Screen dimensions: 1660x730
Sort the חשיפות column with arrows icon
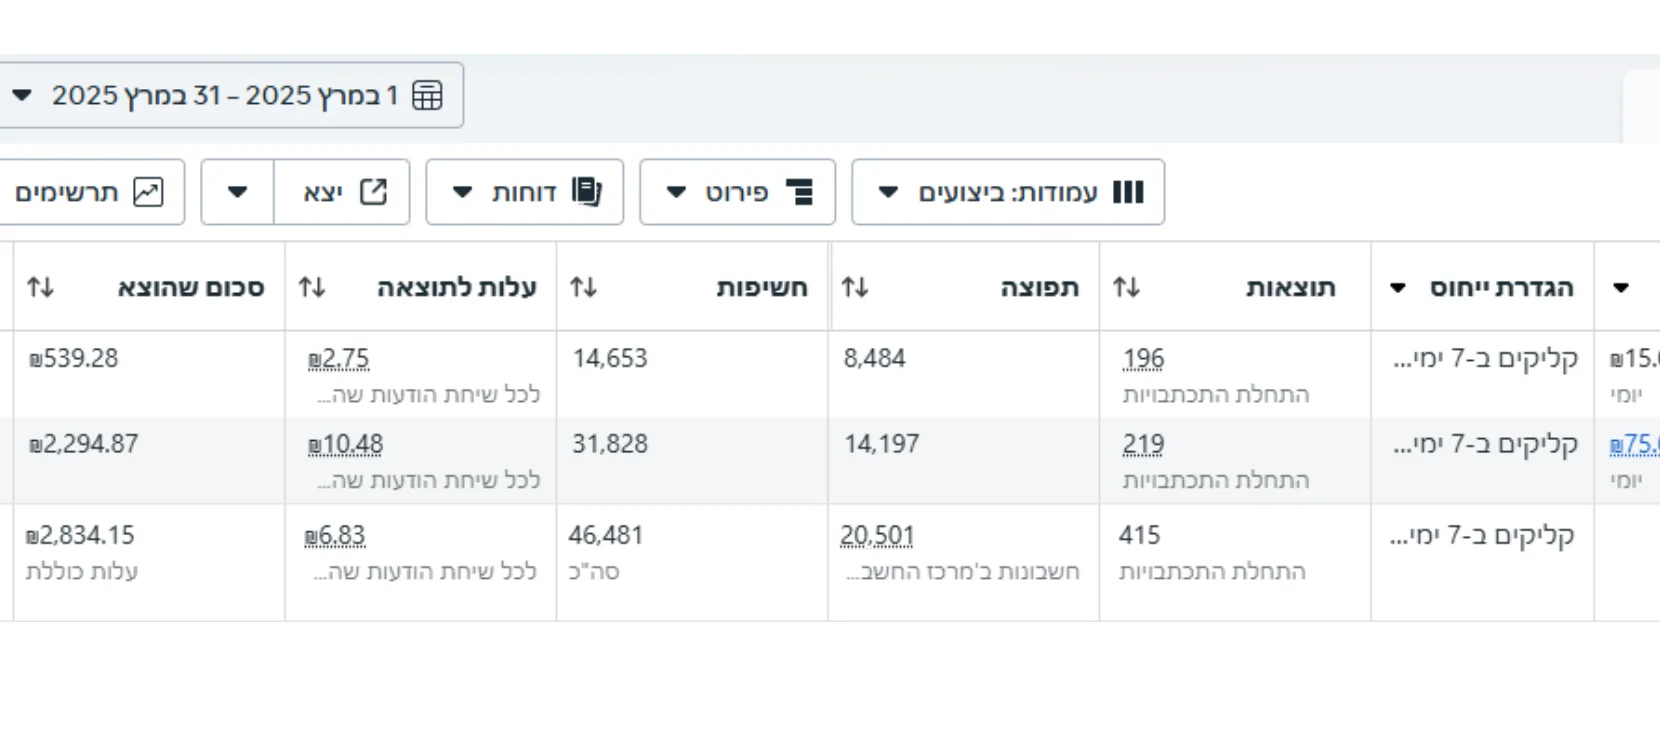583,288
